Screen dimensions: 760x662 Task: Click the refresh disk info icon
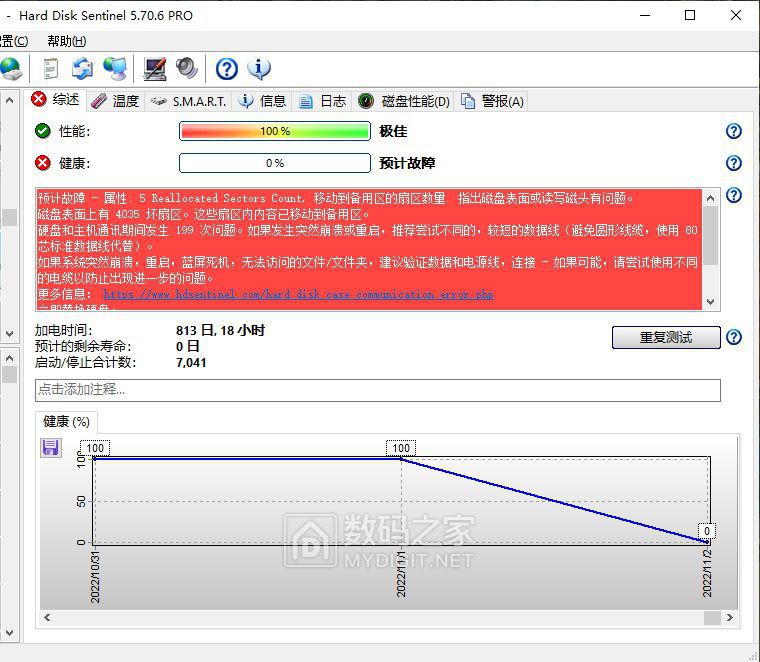pos(82,69)
